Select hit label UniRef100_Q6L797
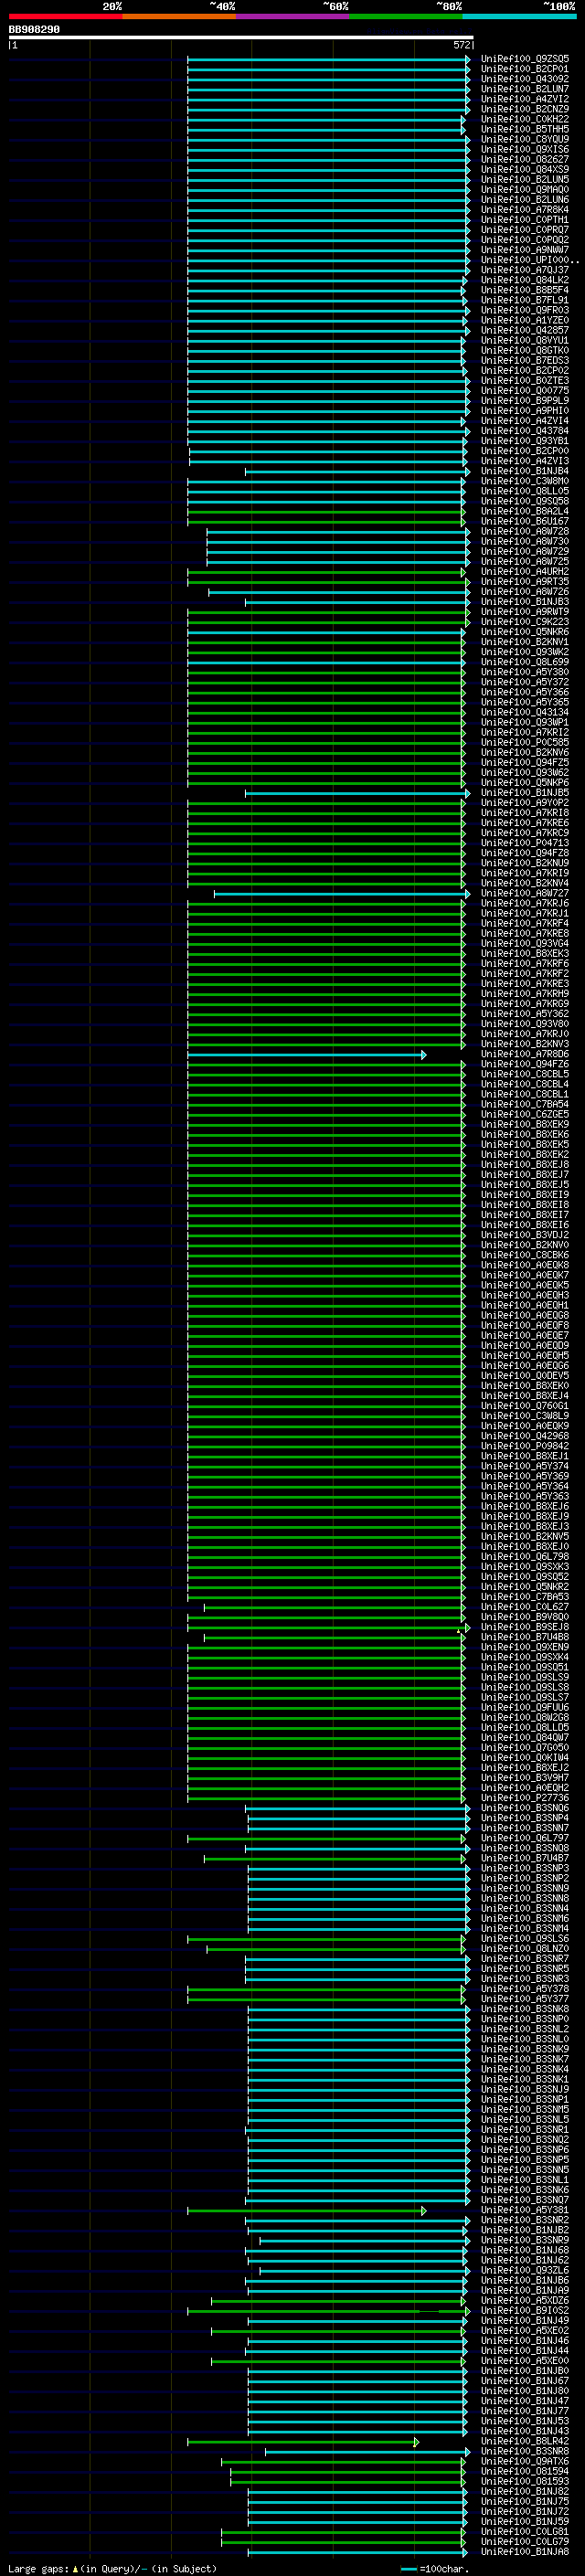 (525, 1838)
